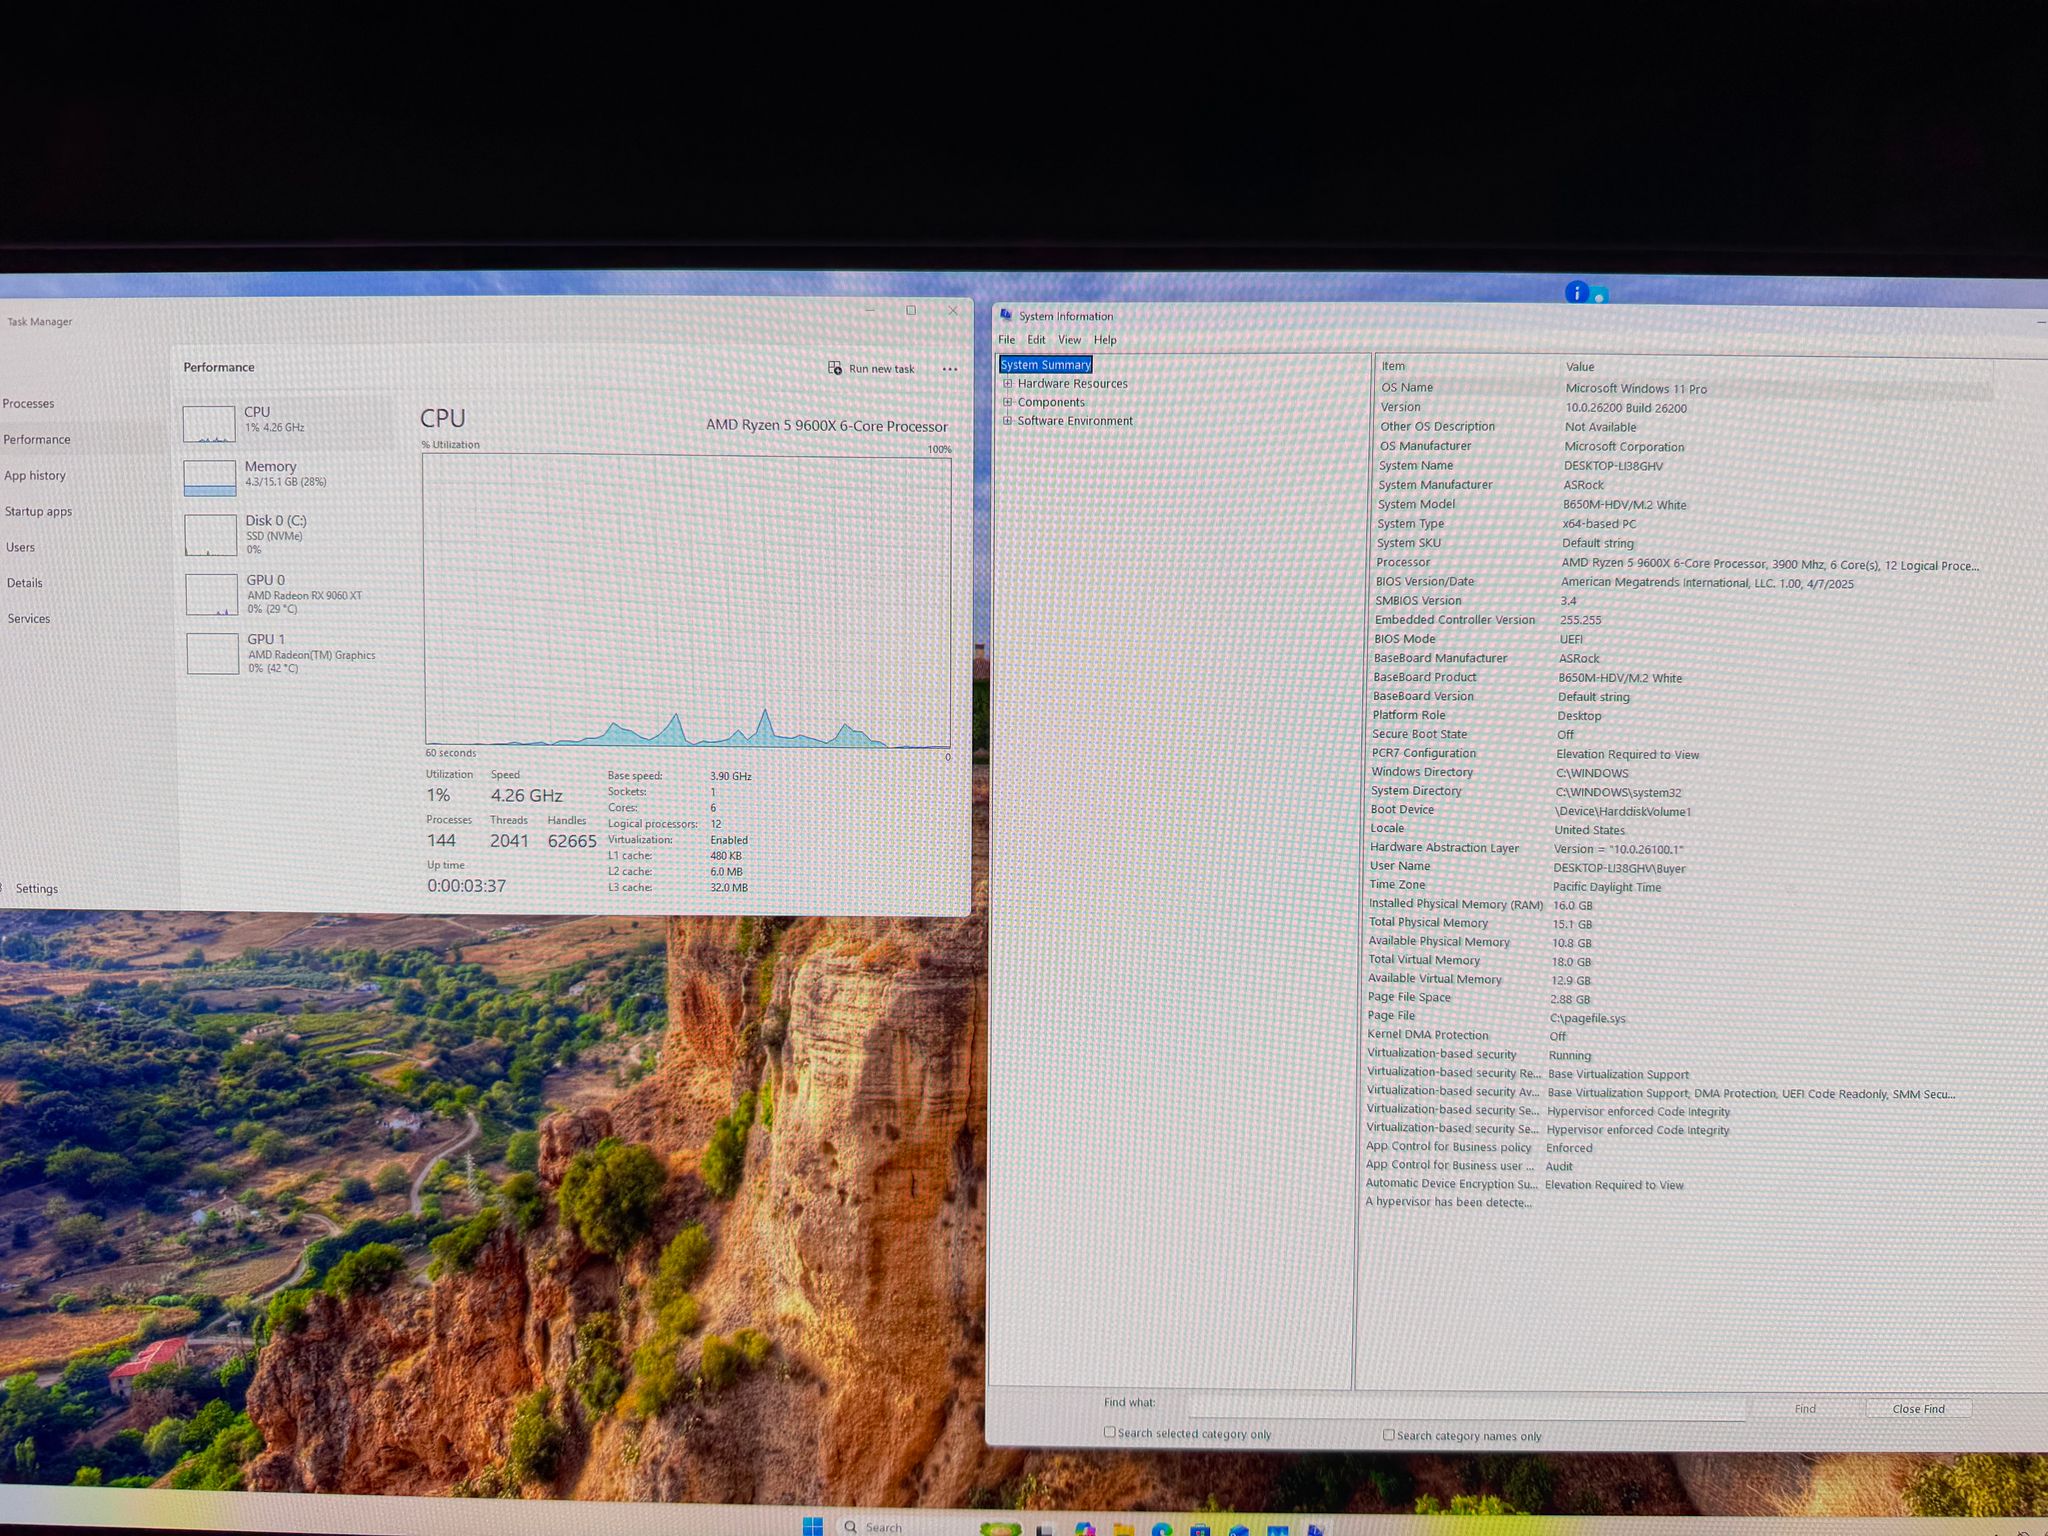Expand the Hardware Resources tree node

[1008, 383]
